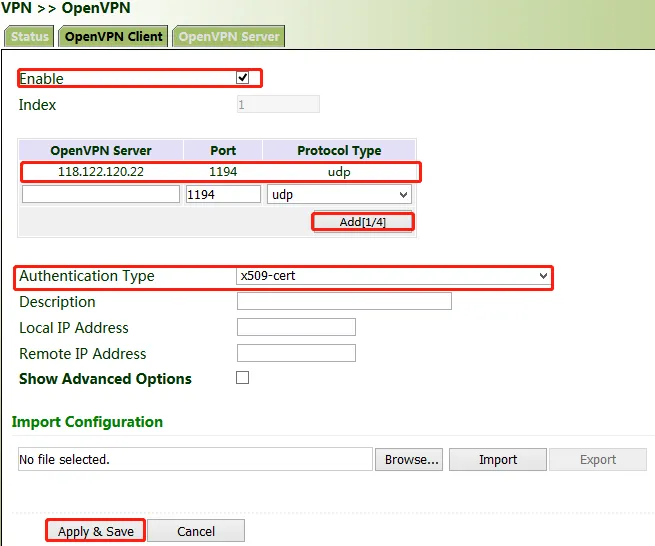Screen dimensions: 655x546
Task: Uncheck the Enable checkbox
Action: pos(242,78)
